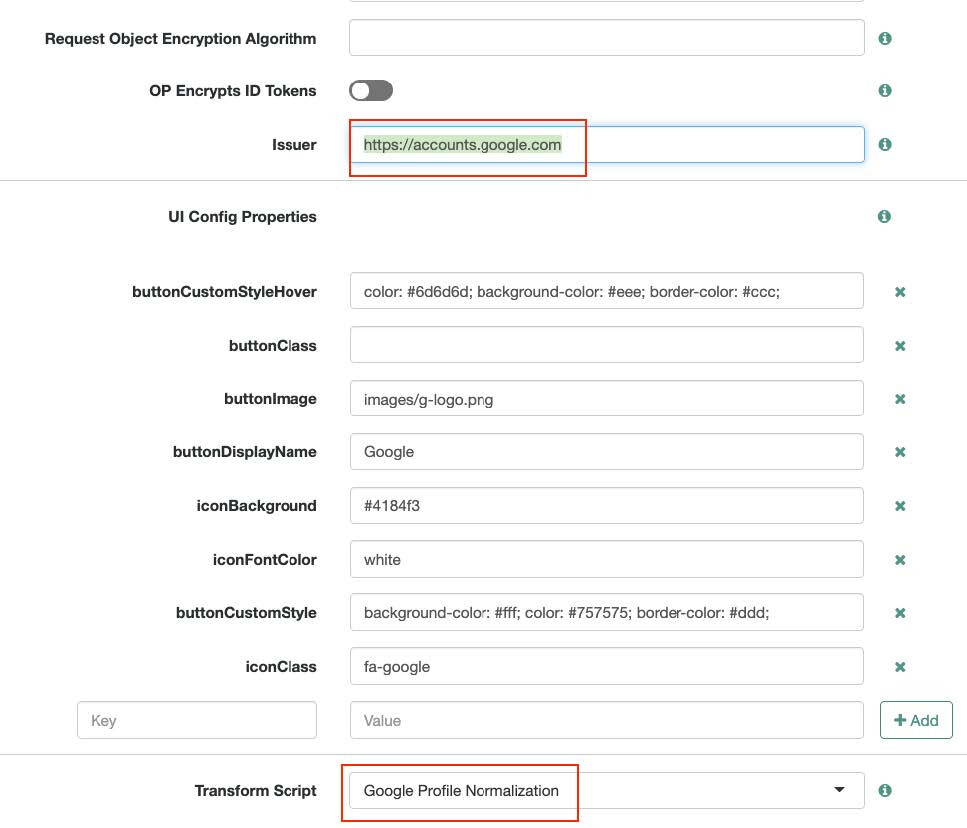Remove the buttonCustomStyleHover property
Viewport: 967px width, 828px height.
point(900,292)
